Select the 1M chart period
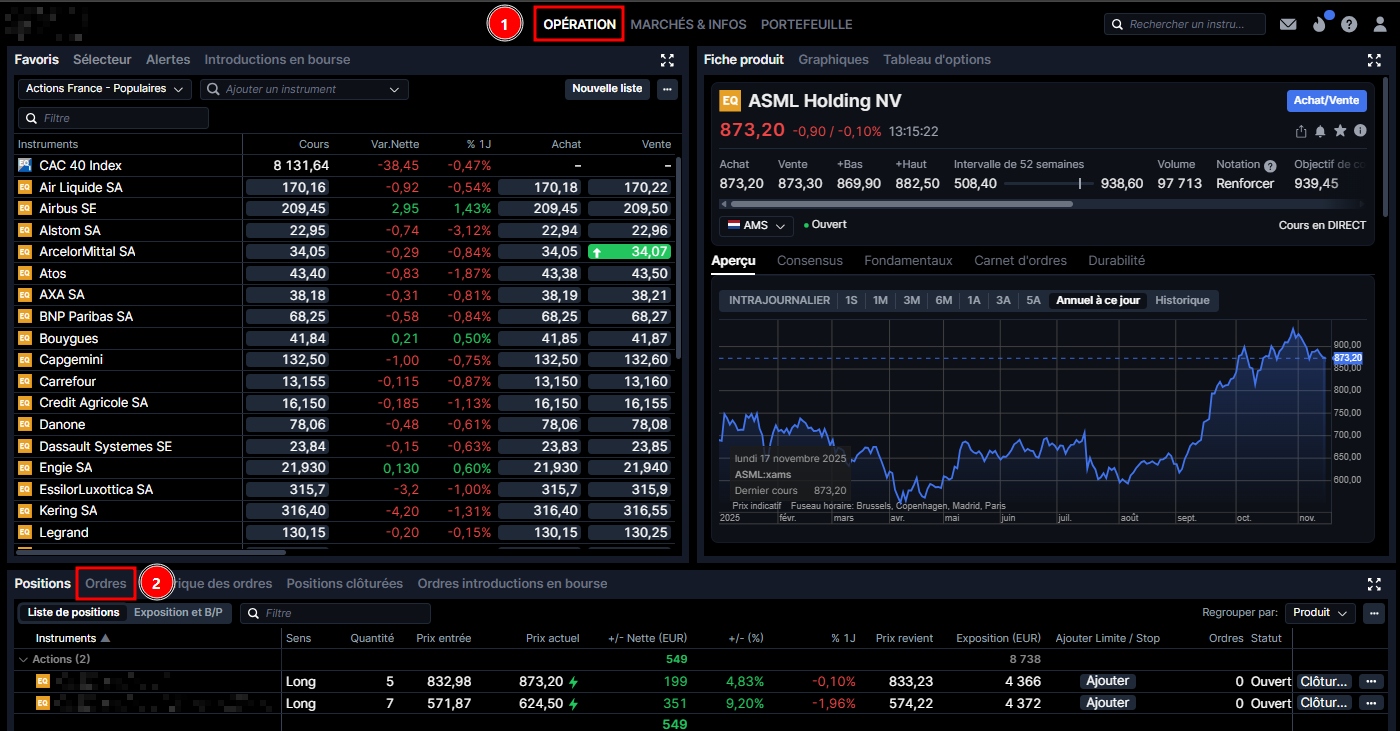The width and height of the screenshot is (1400, 731). pyautogui.click(x=880, y=300)
